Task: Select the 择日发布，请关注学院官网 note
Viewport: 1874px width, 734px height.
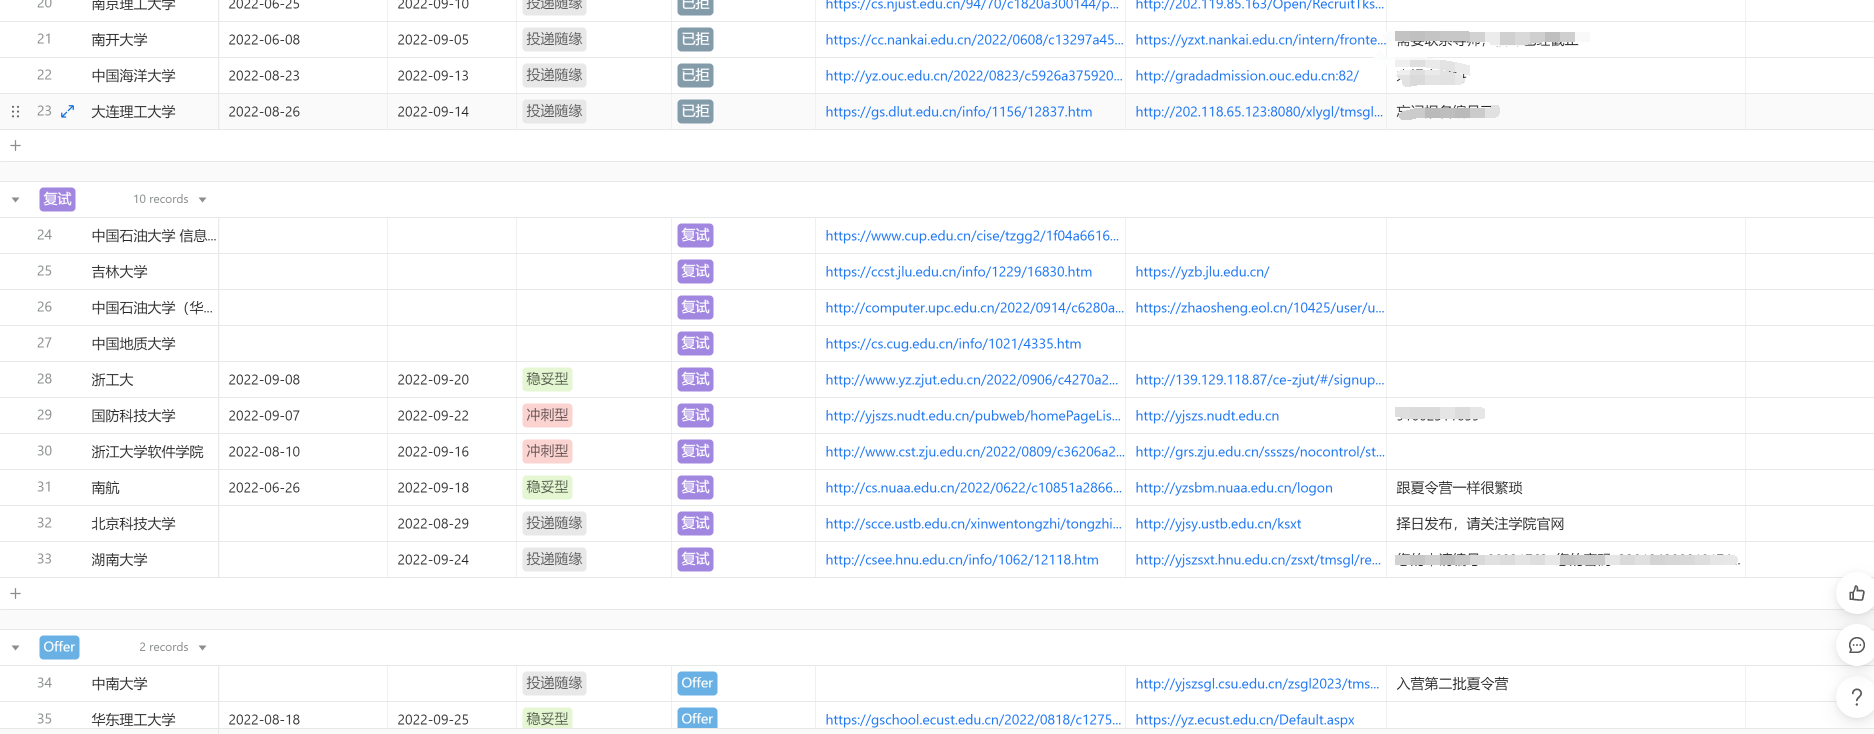Action: point(1480,524)
